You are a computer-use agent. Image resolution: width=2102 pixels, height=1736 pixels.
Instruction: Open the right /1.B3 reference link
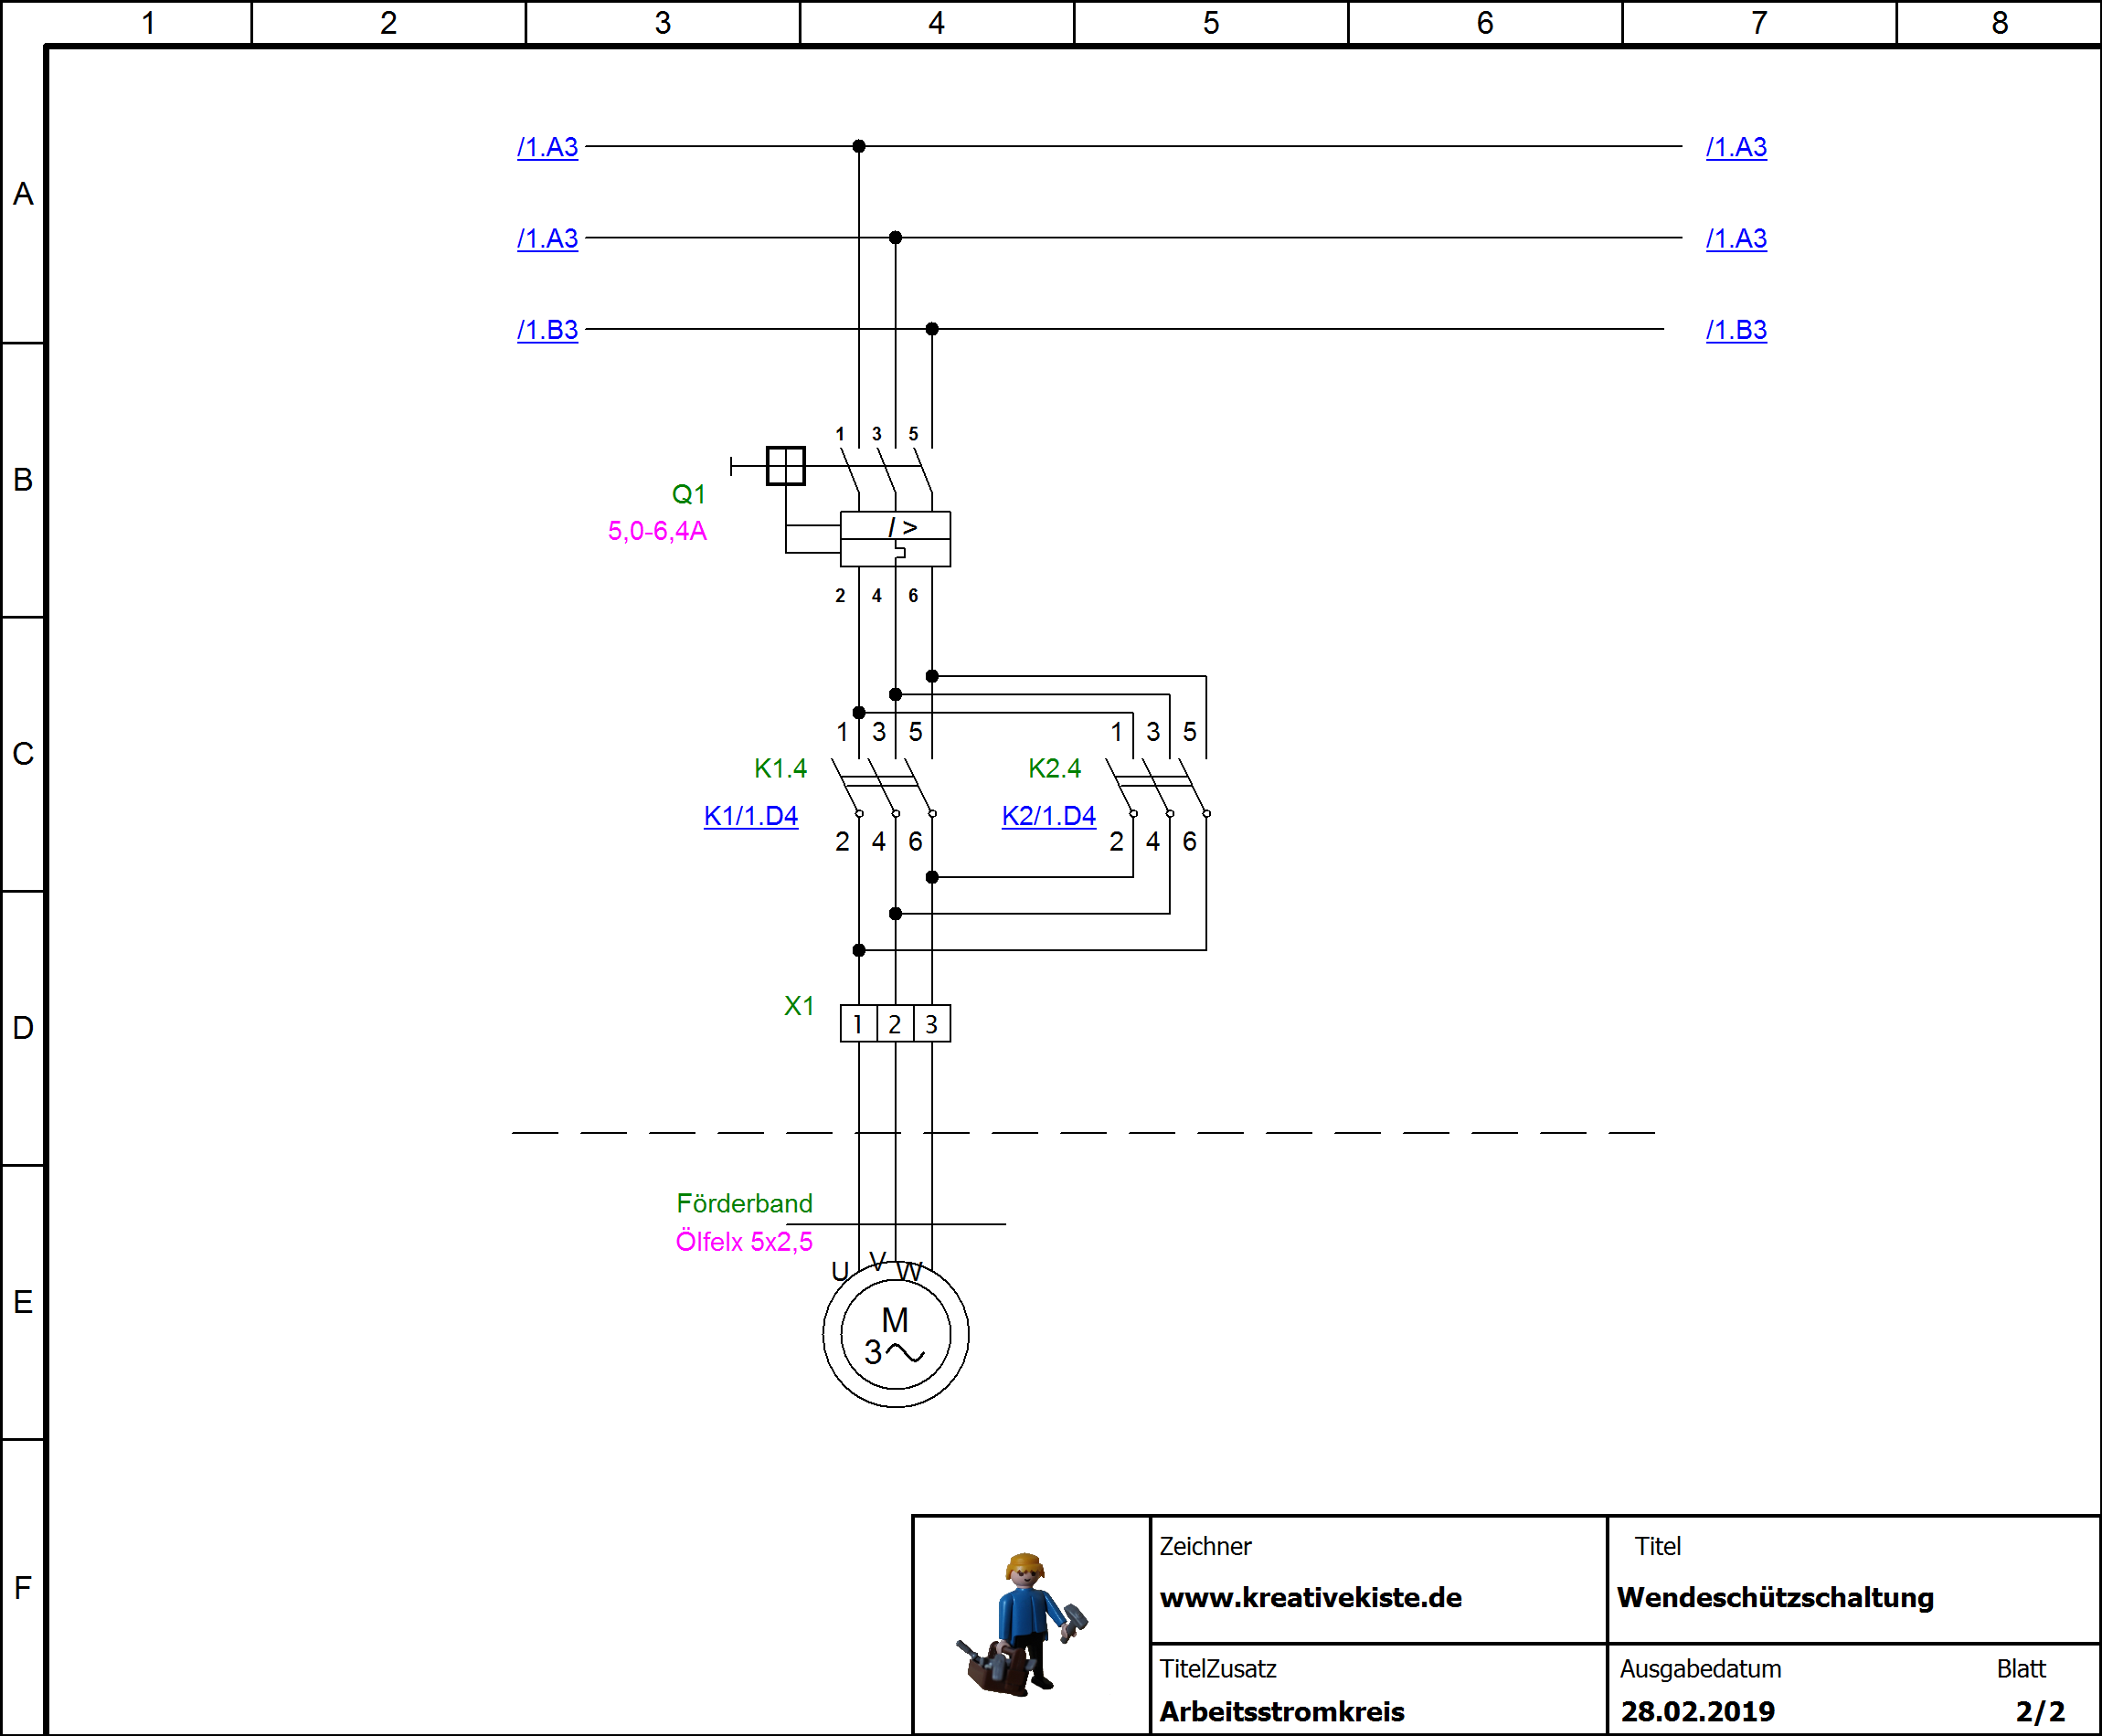click(x=1736, y=330)
